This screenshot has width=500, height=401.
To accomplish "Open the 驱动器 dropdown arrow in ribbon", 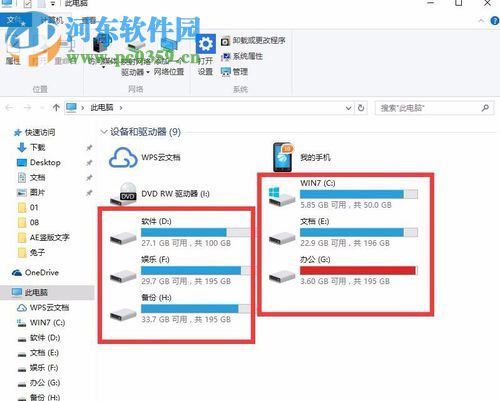I will tap(147, 72).
